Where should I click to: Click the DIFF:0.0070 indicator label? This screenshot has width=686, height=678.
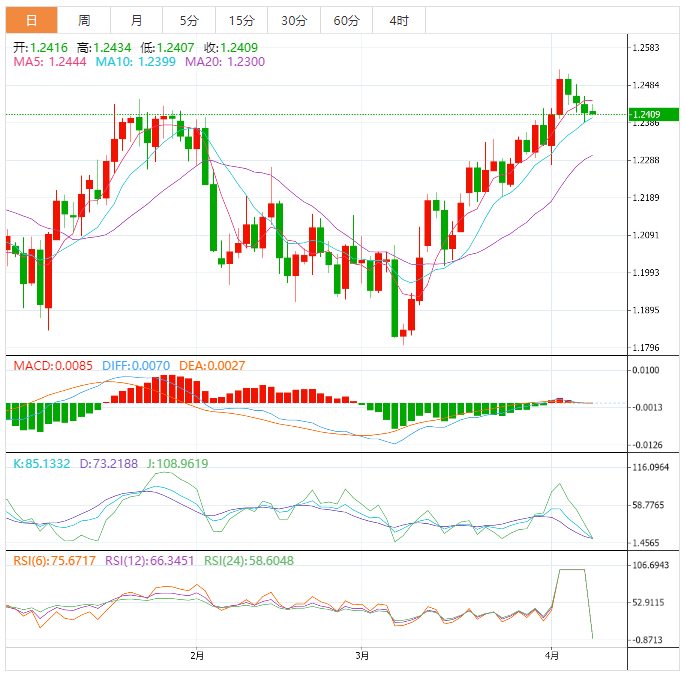click(x=136, y=366)
